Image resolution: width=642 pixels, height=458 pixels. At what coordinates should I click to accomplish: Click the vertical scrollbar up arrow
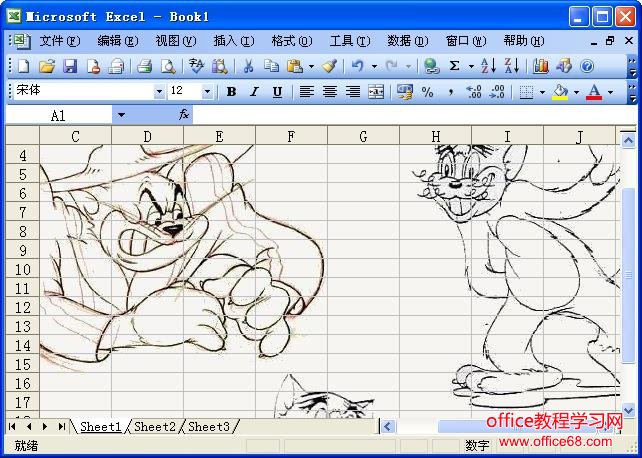(628, 141)
